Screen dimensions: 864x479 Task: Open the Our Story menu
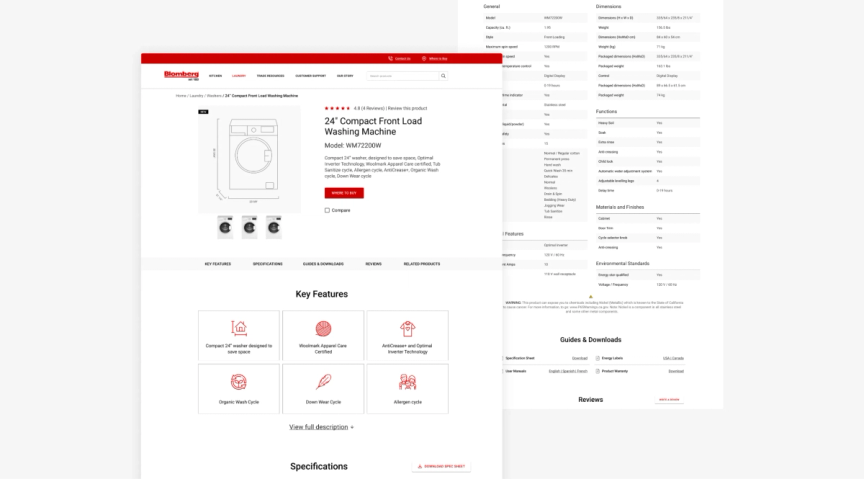click(345, 76)
